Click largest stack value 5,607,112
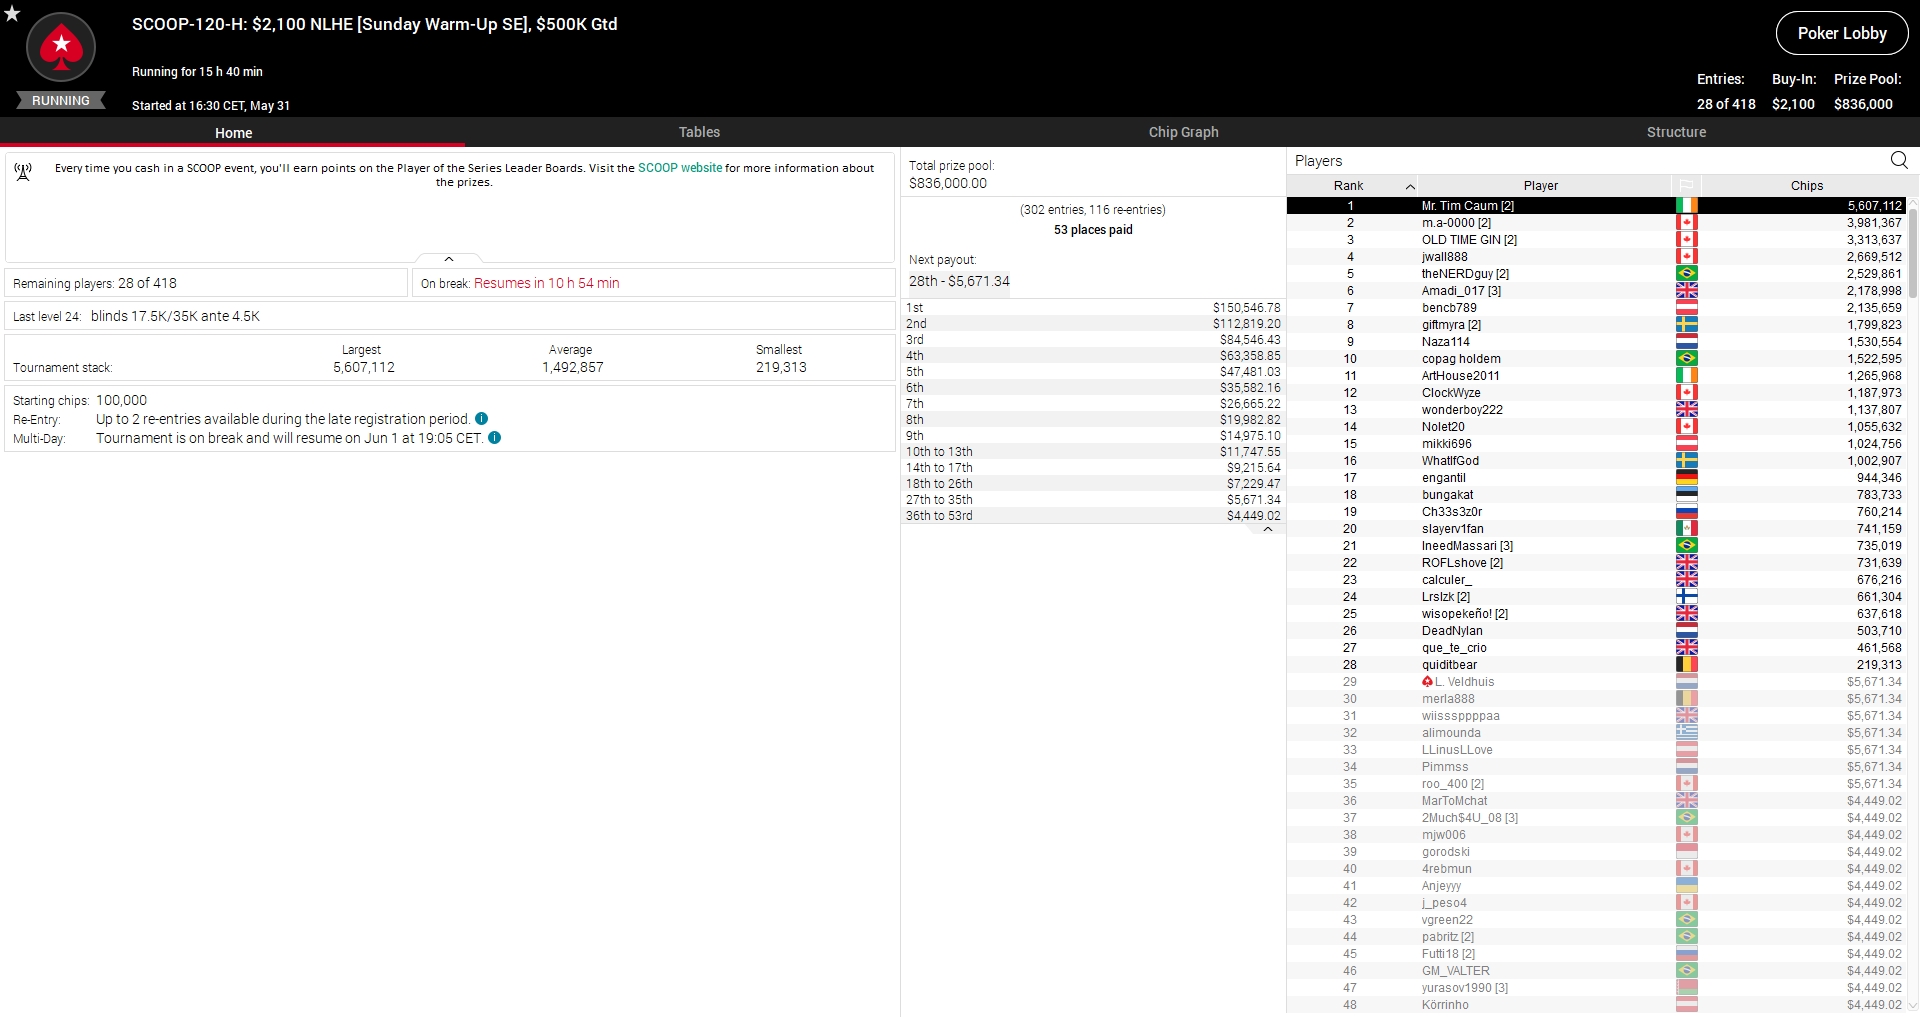Screen dimensions: 1920x1017 click(364, 367)
